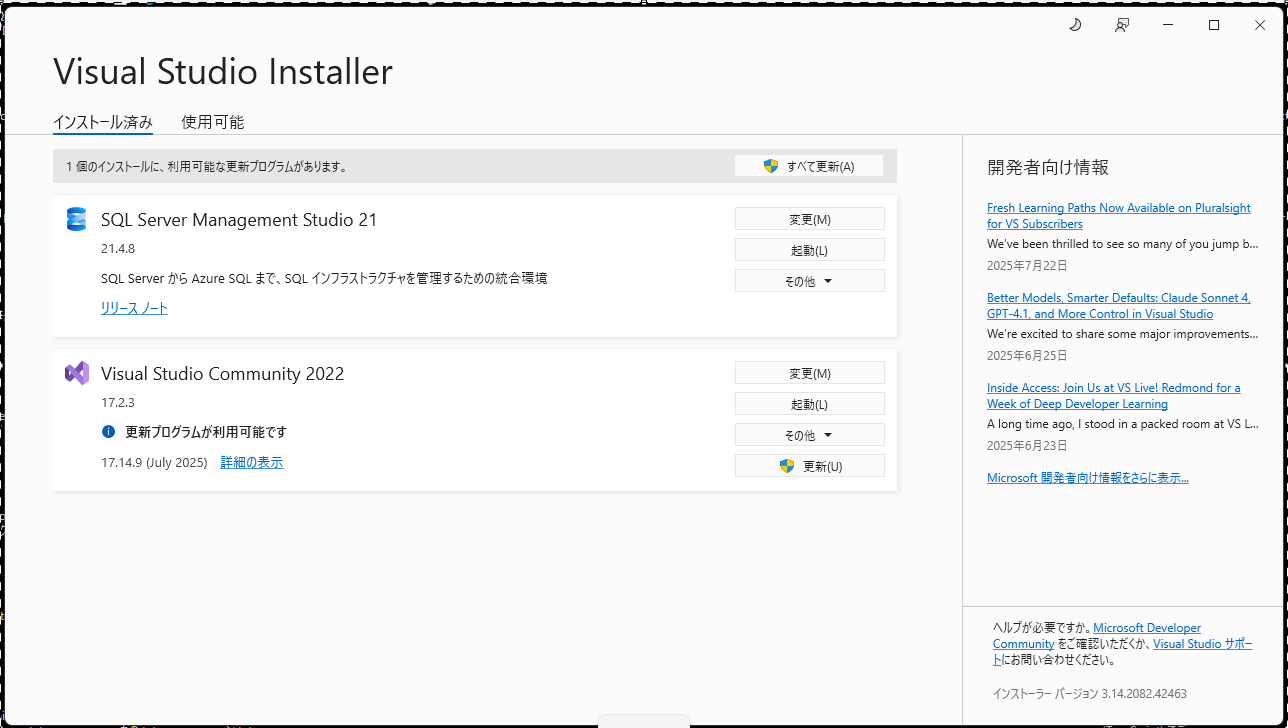This screenshot has width=1288, height=728.
Task: Click インストーラー バージョン 3.14.2082.42463 text
Action: [x=1090, y=693]
